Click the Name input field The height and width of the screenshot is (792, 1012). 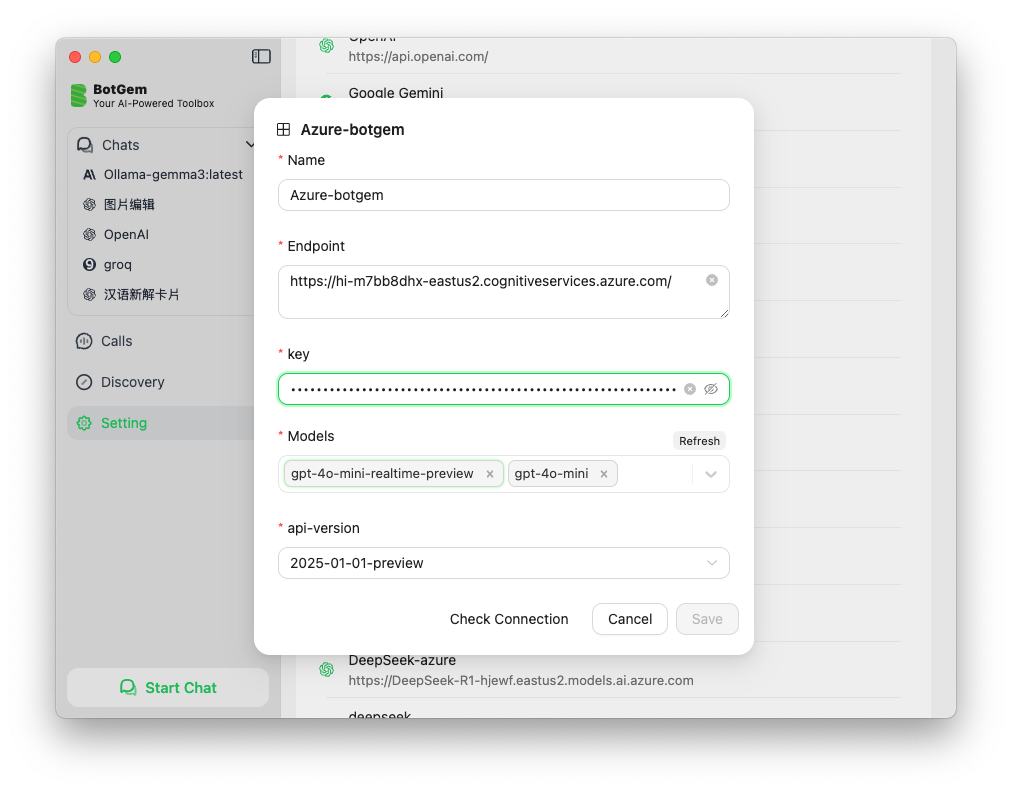[x=503, y=195]
